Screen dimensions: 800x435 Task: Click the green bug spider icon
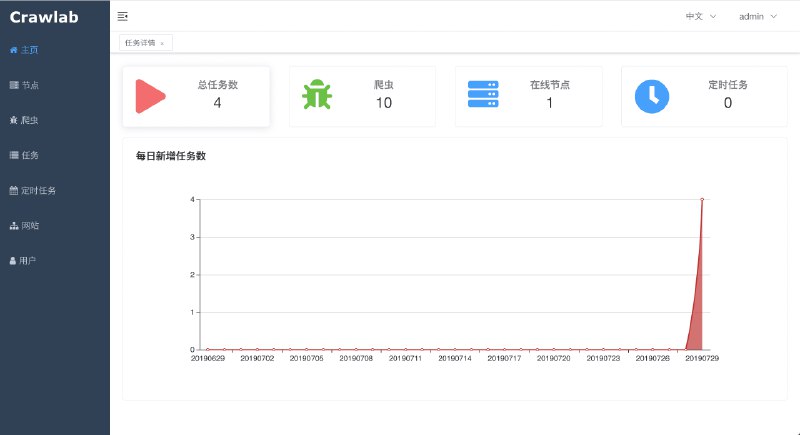pyautogui.click(x=317, y=96)
